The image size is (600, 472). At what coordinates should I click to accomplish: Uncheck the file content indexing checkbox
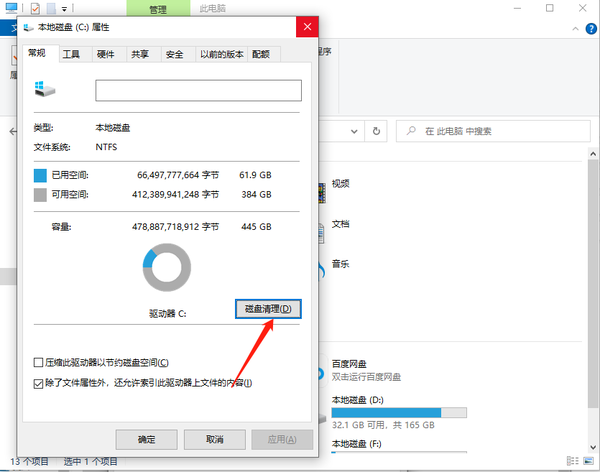38,383
